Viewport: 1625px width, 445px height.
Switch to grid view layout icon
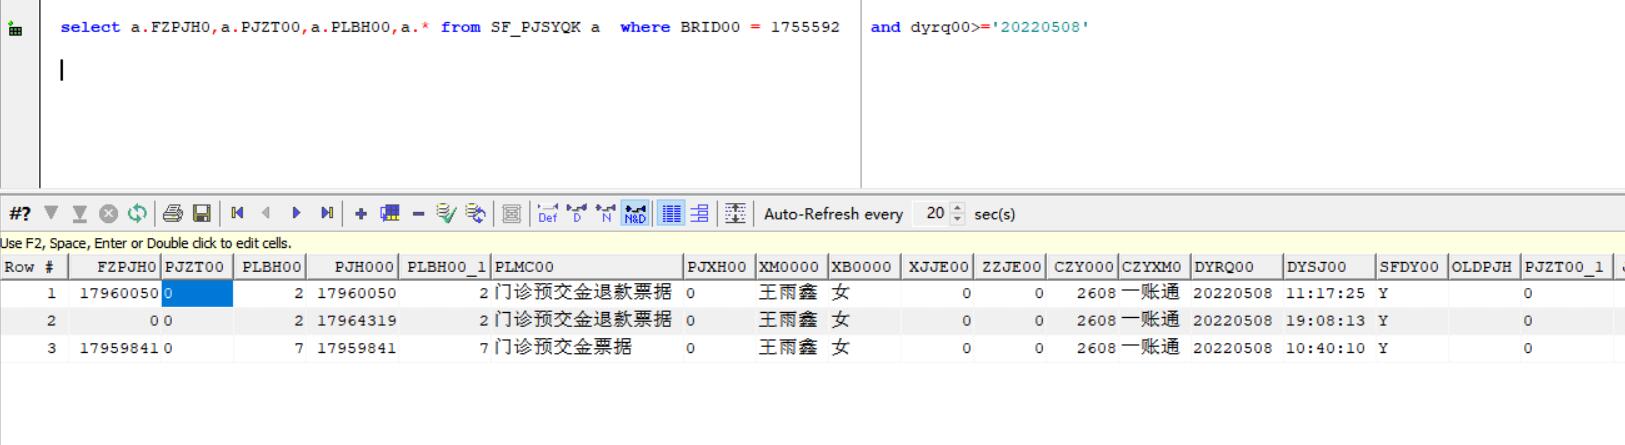(x=671, y=214)
